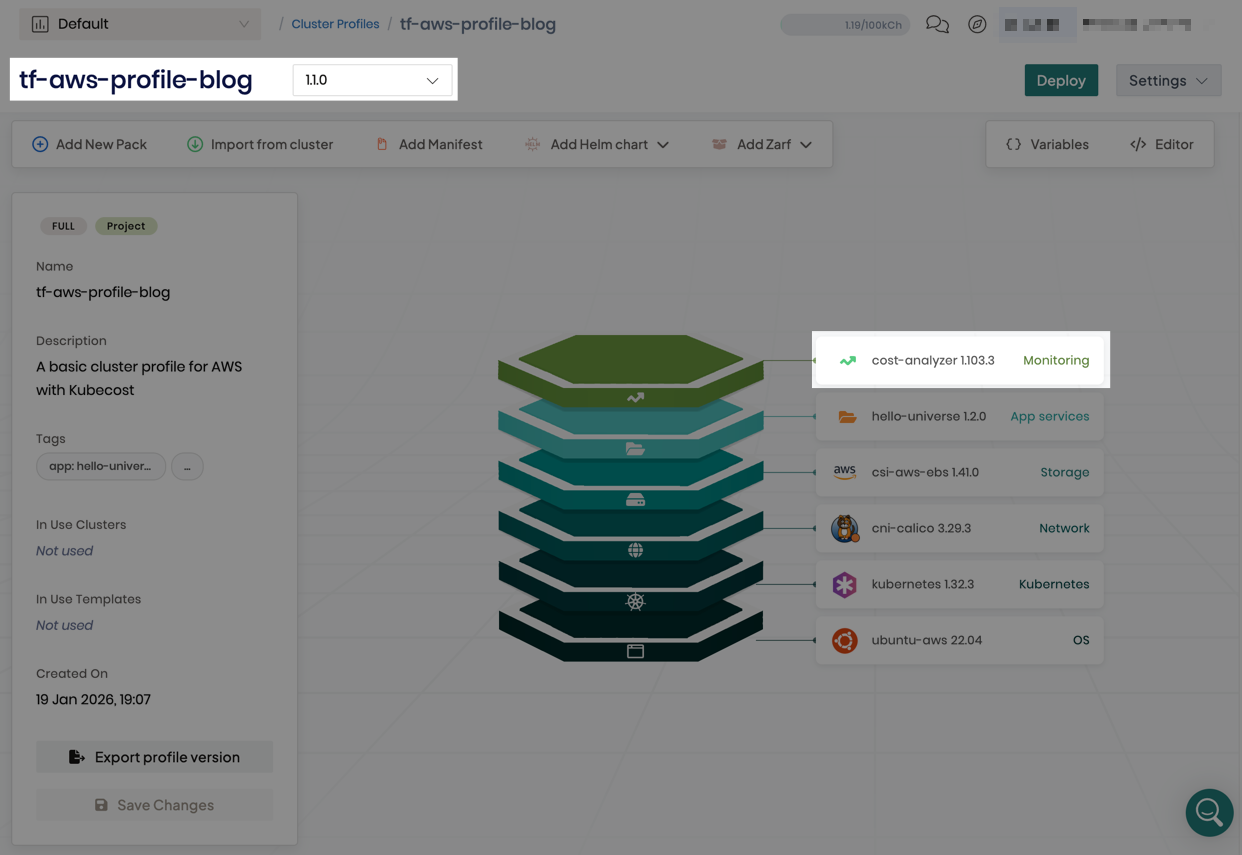Click the search magnifier at bottom right
1242x855 pixels.
[1209, 813]
